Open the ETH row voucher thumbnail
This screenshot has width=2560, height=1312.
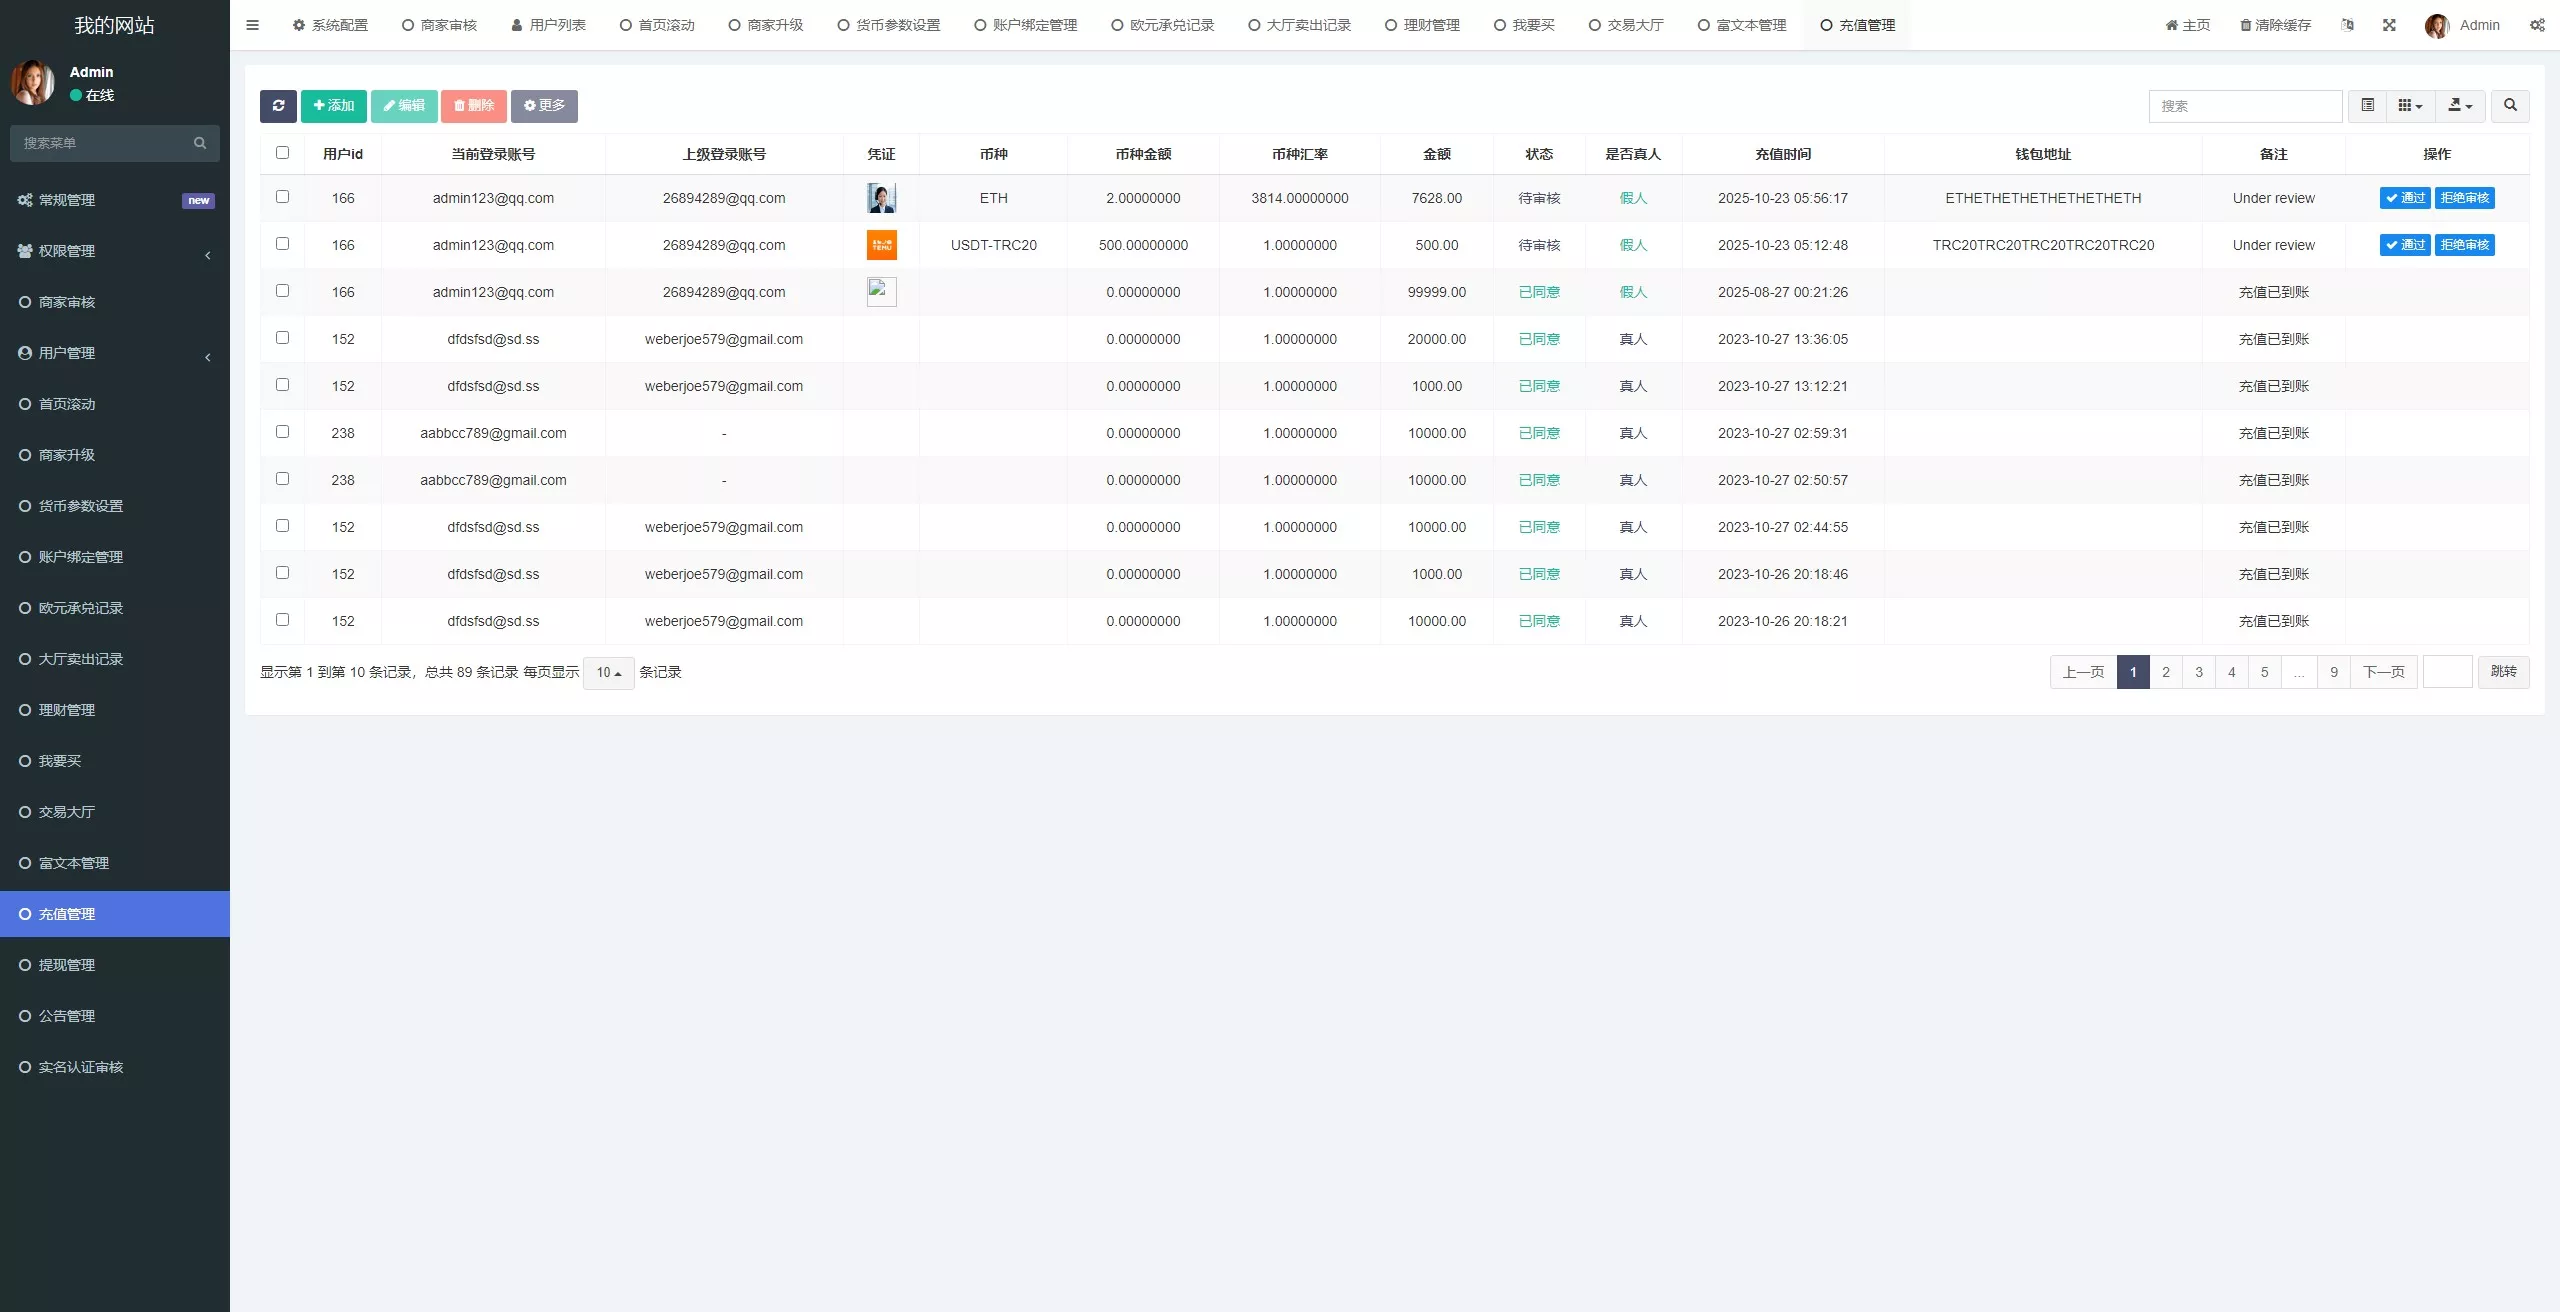tap(881, 198)
